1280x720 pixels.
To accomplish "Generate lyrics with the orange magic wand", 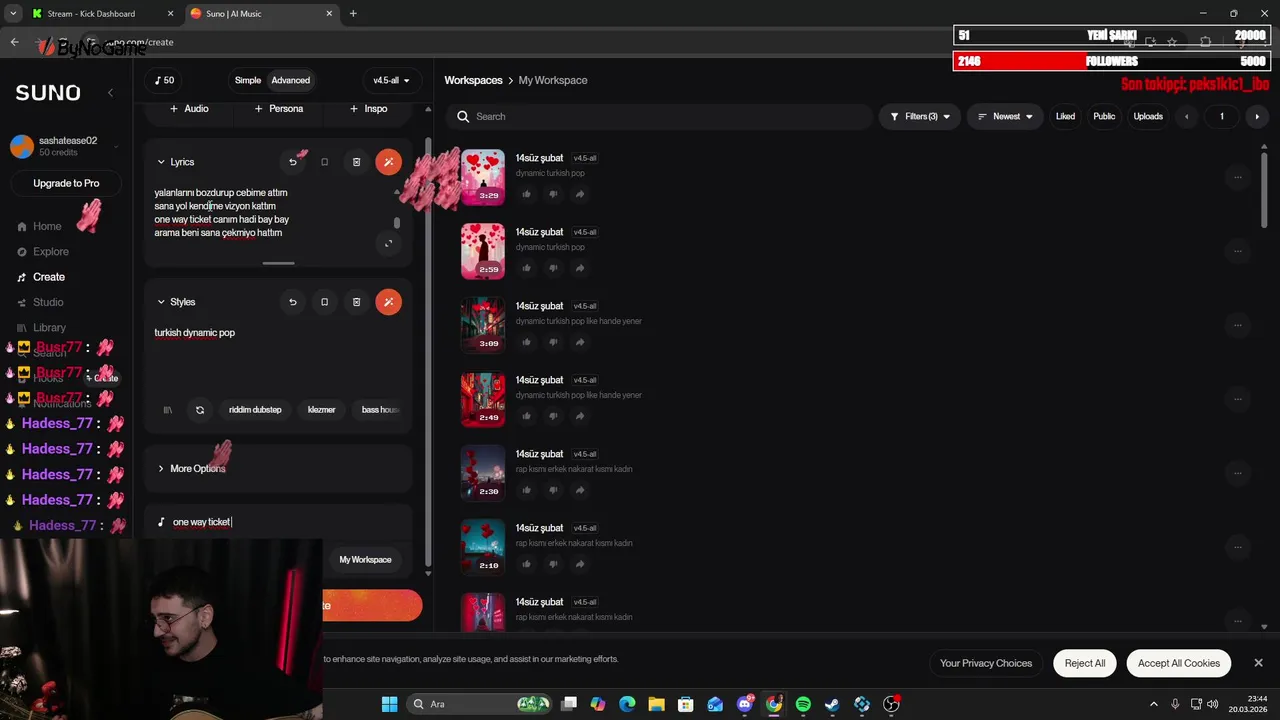I will click(x=388, y=162).
